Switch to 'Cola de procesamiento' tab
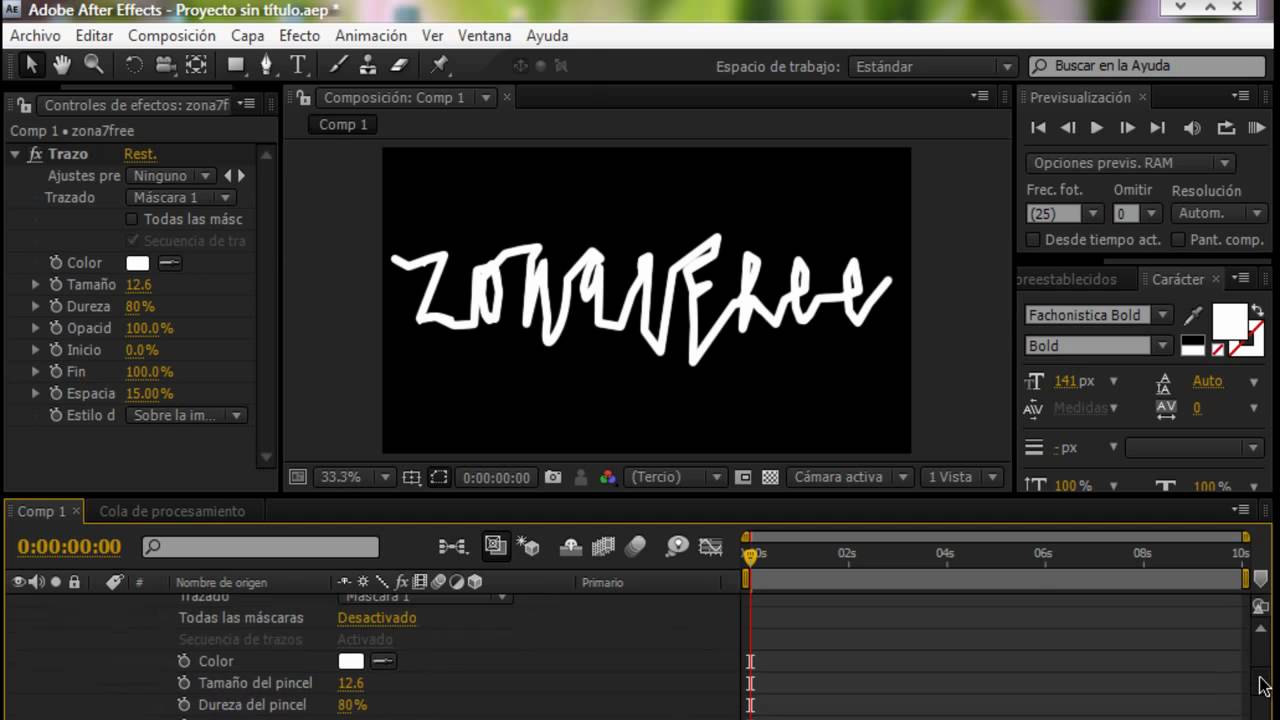Image resolution: width=1280 pixels, height=720 pixels. click(171, 511)
